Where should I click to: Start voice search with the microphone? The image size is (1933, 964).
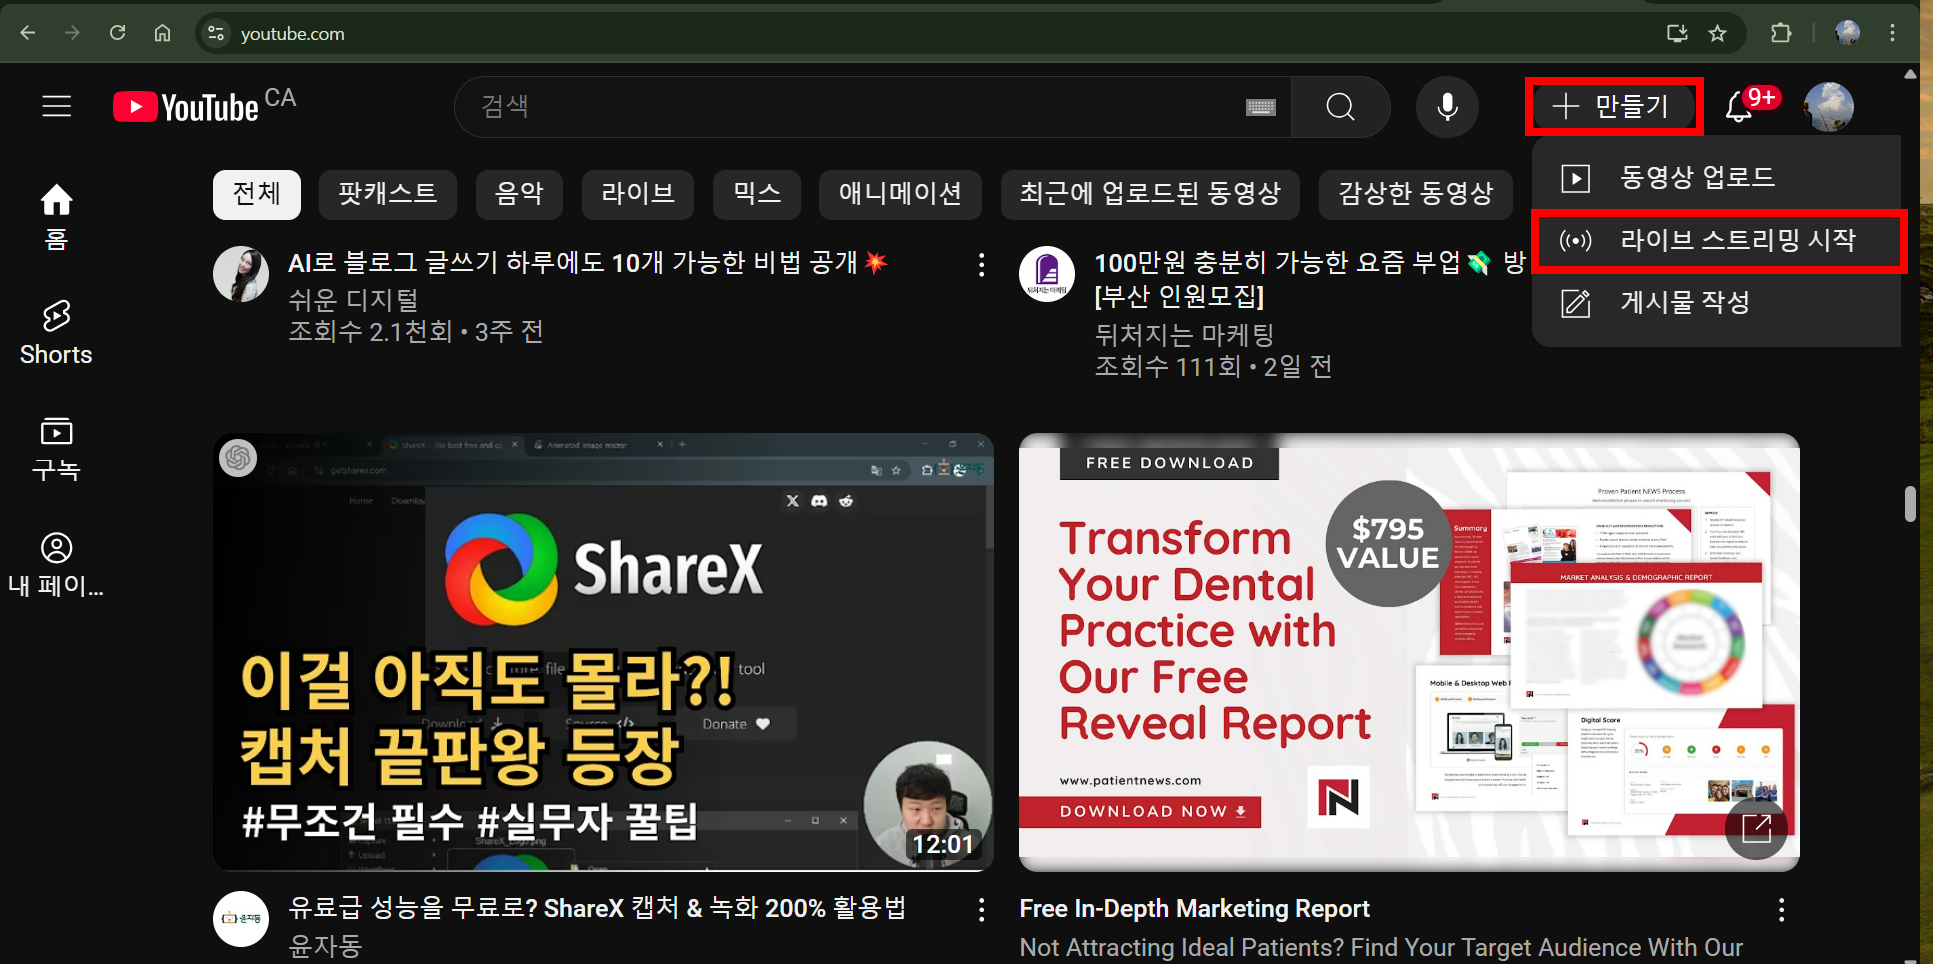pos(1447,106)
